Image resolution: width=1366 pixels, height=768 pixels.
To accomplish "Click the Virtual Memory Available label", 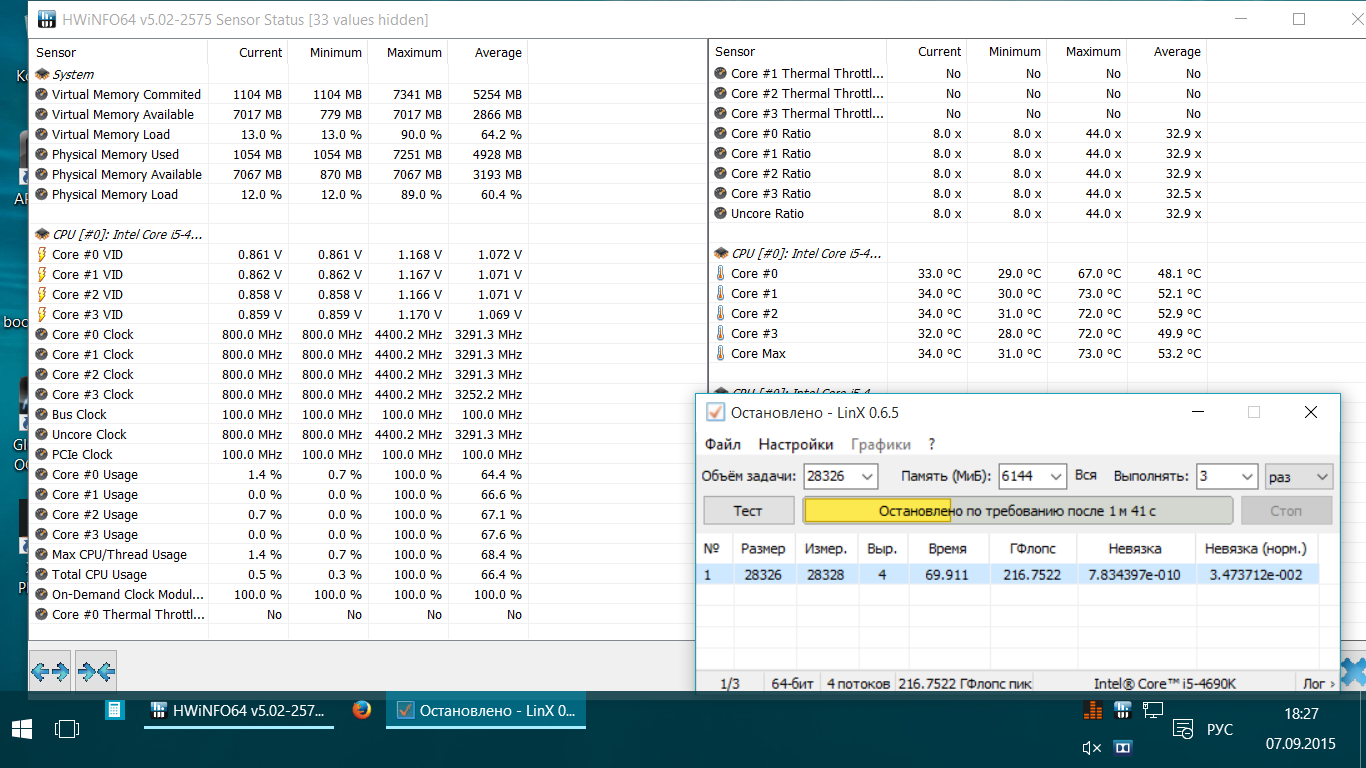I will 123,114.
